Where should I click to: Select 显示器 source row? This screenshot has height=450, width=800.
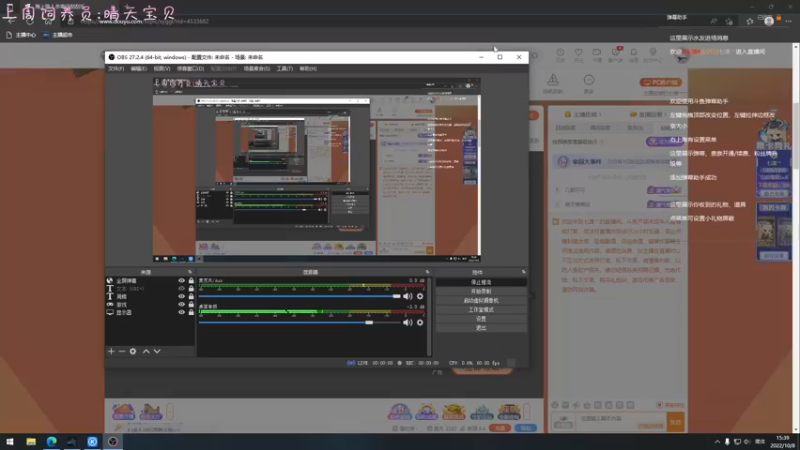pyautogui.click(x=151, y=312)
